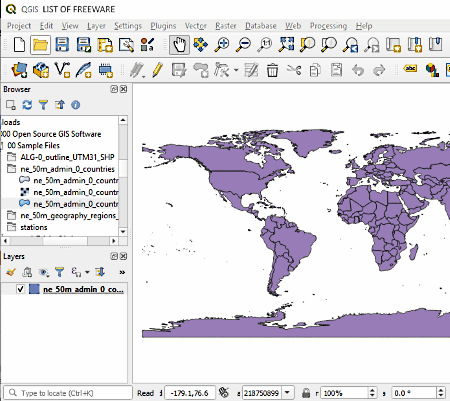The height and width of the screenshot is (401, 450).
Task: Click the Zoom Out magnifier tool
Action: [x=243, y=45]
